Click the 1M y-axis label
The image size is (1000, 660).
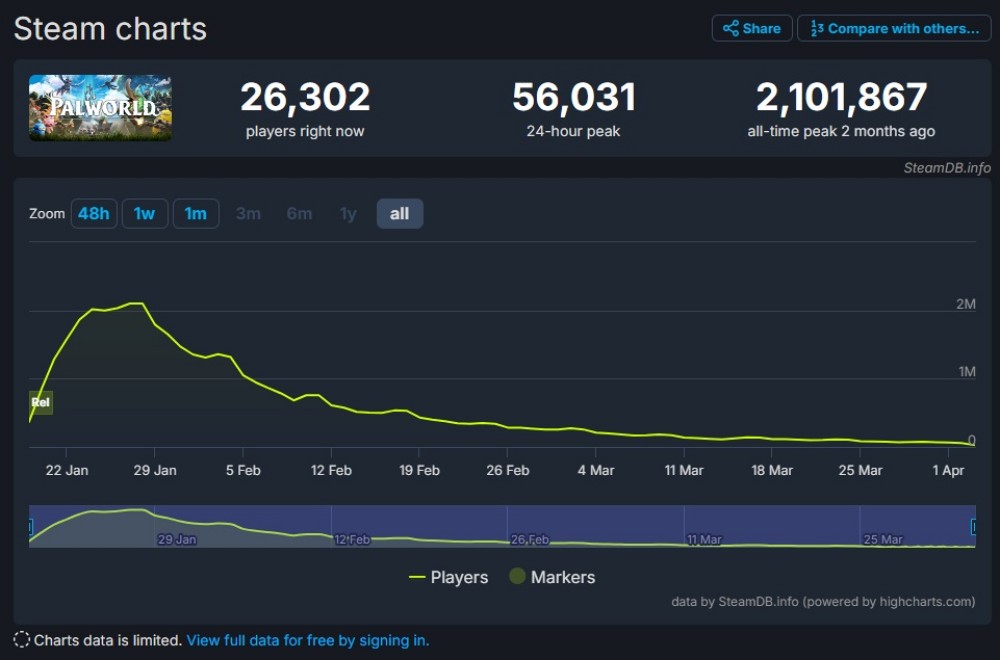(x=967, y=372)
